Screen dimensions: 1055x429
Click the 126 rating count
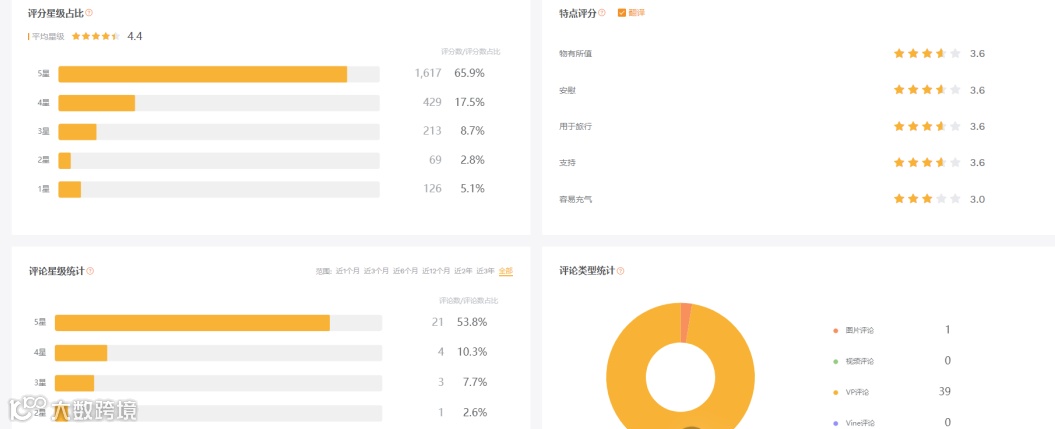[432, 189]
